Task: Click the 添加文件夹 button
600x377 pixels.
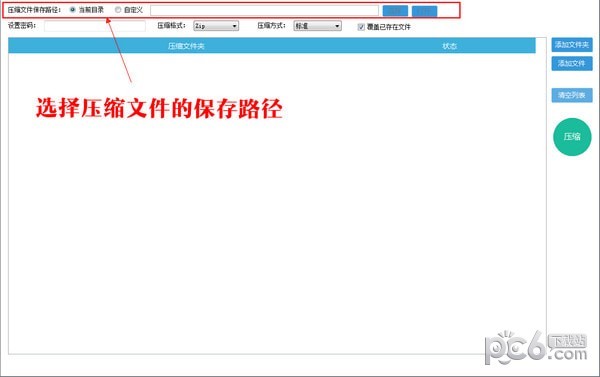Action: [x=572, y=45]
